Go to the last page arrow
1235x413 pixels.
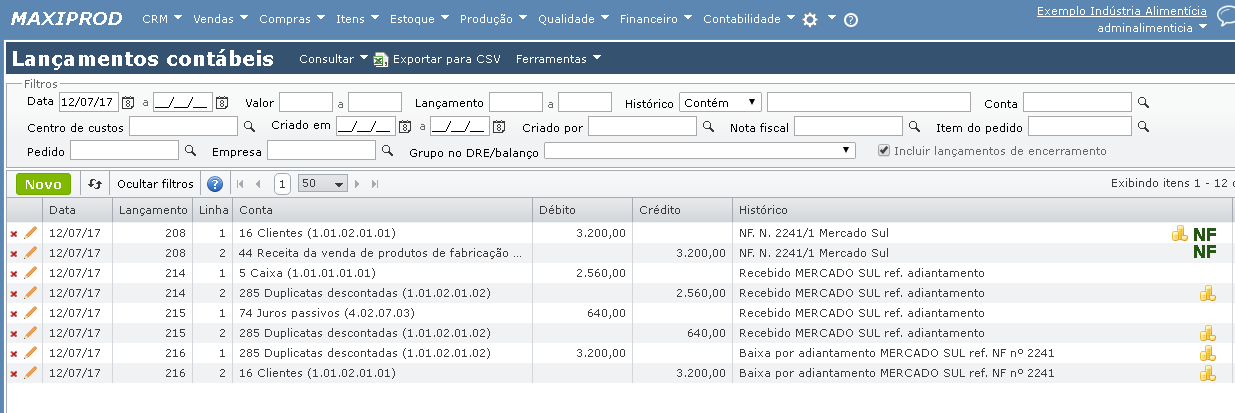click(375, 184)
